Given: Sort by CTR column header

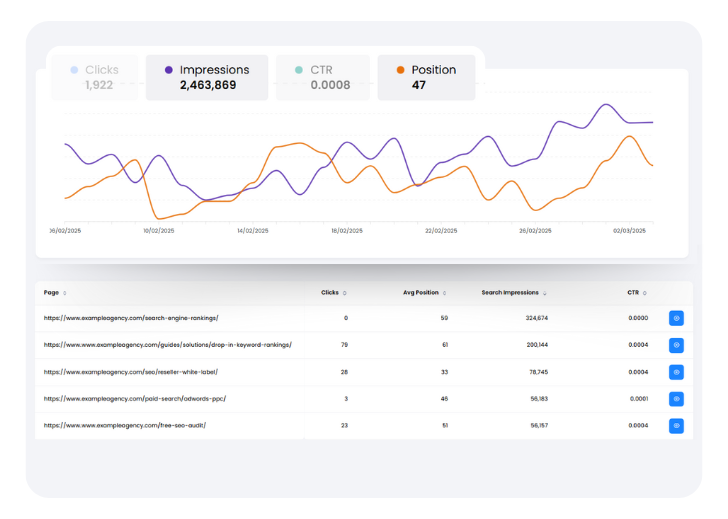Looking at the screenshot, I should point(637,293).
